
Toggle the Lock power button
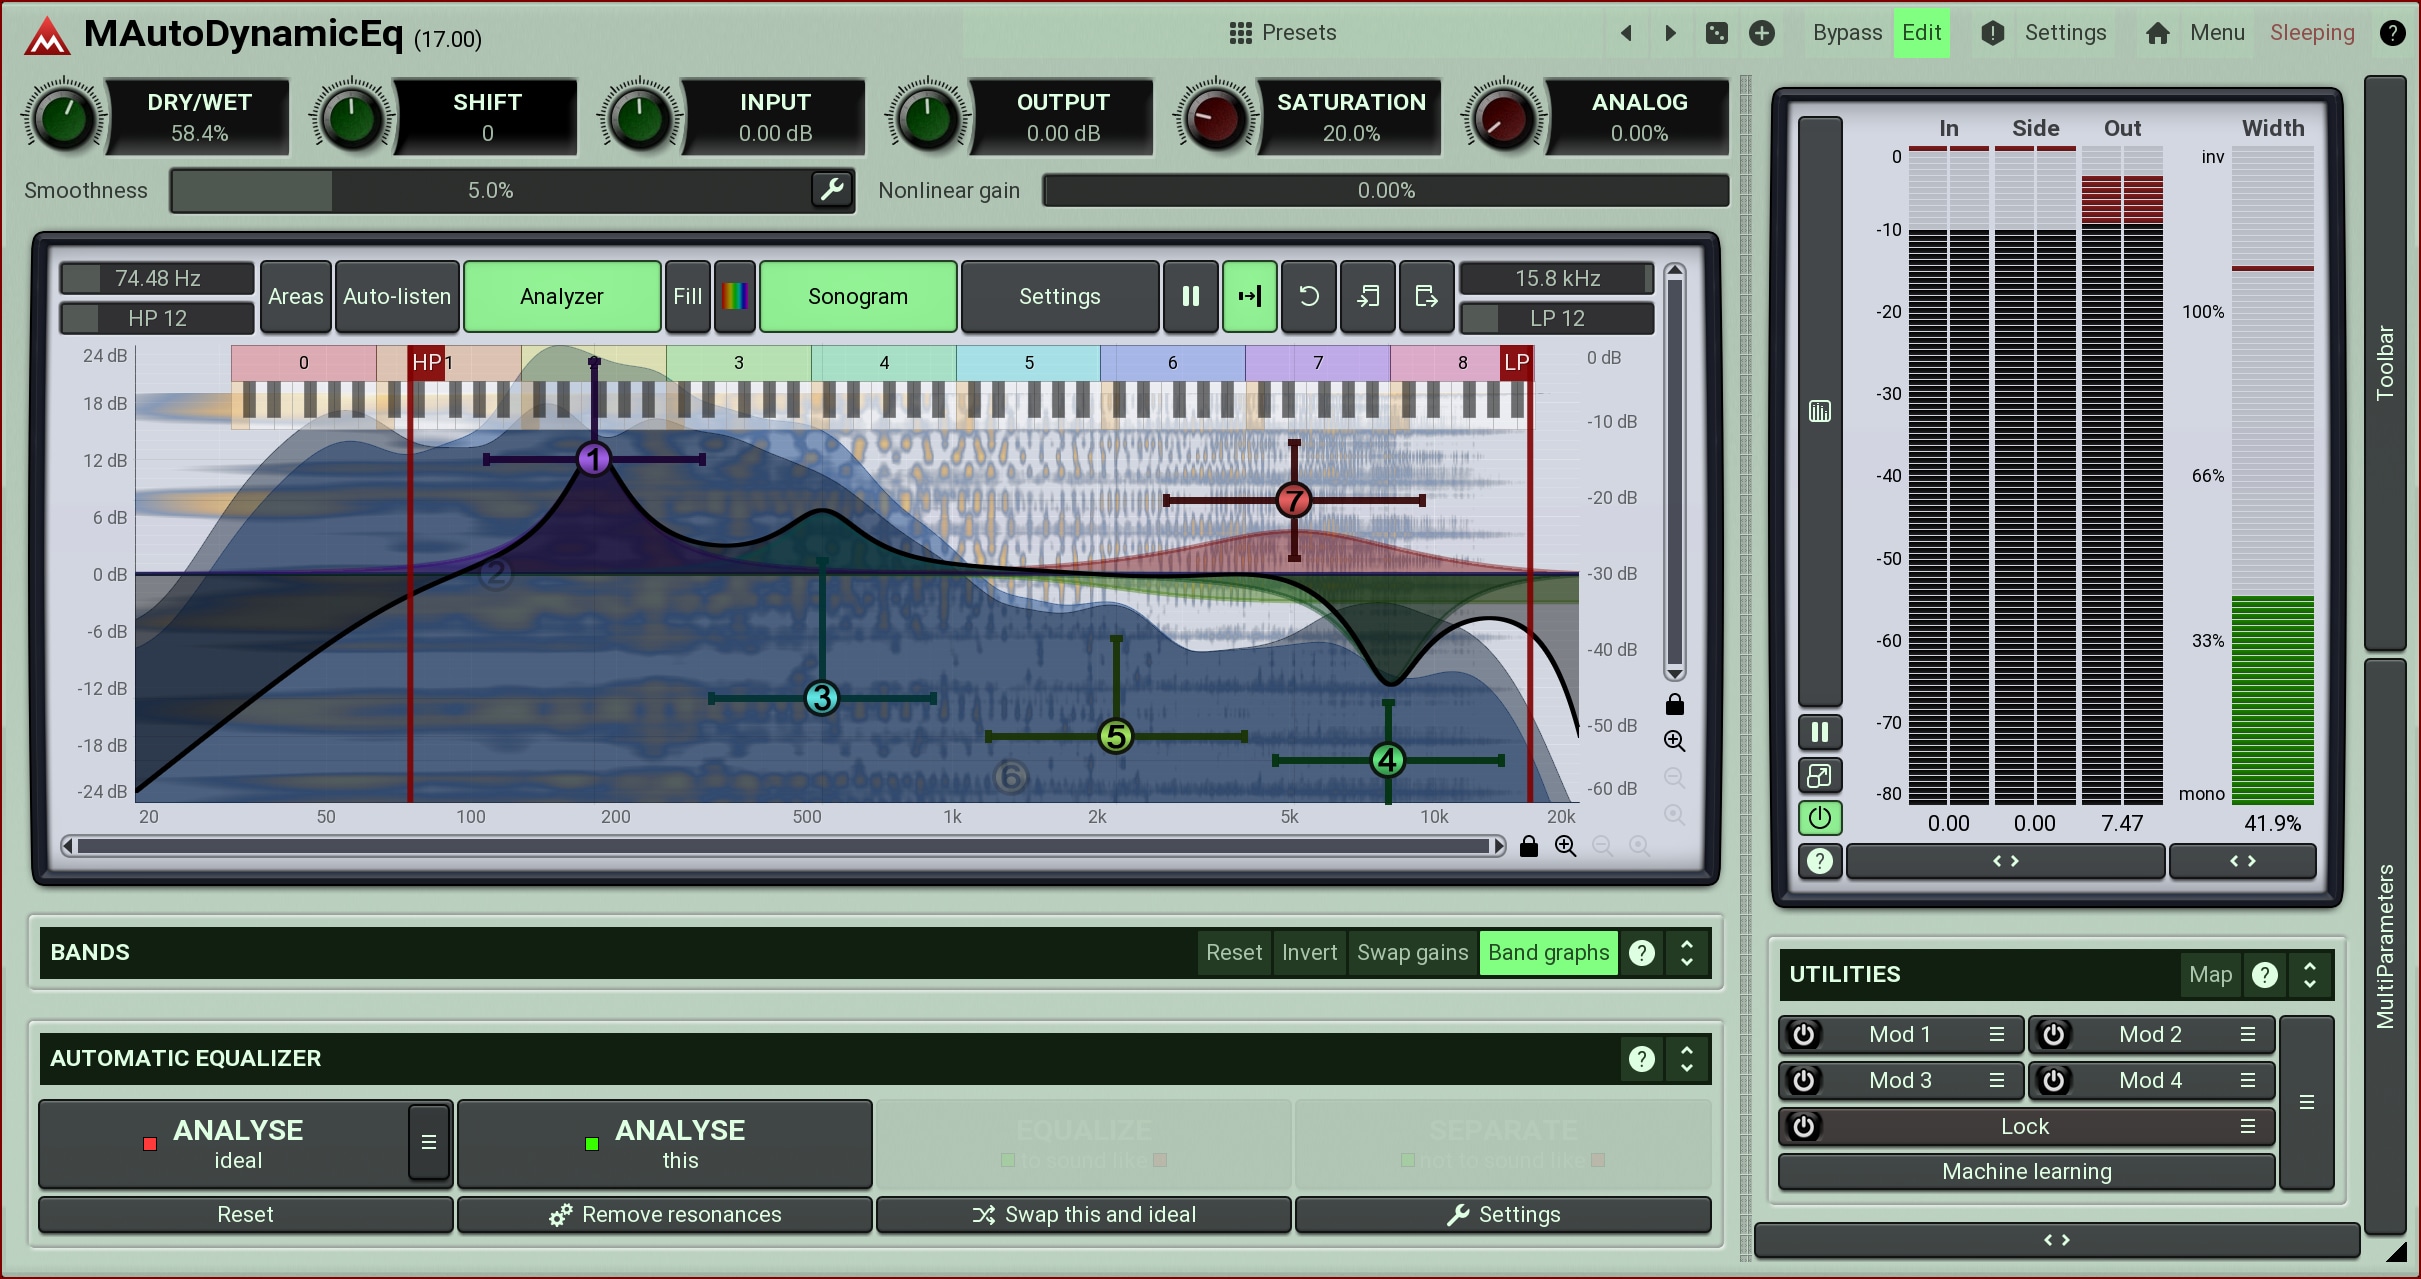click(1804, 1126)
